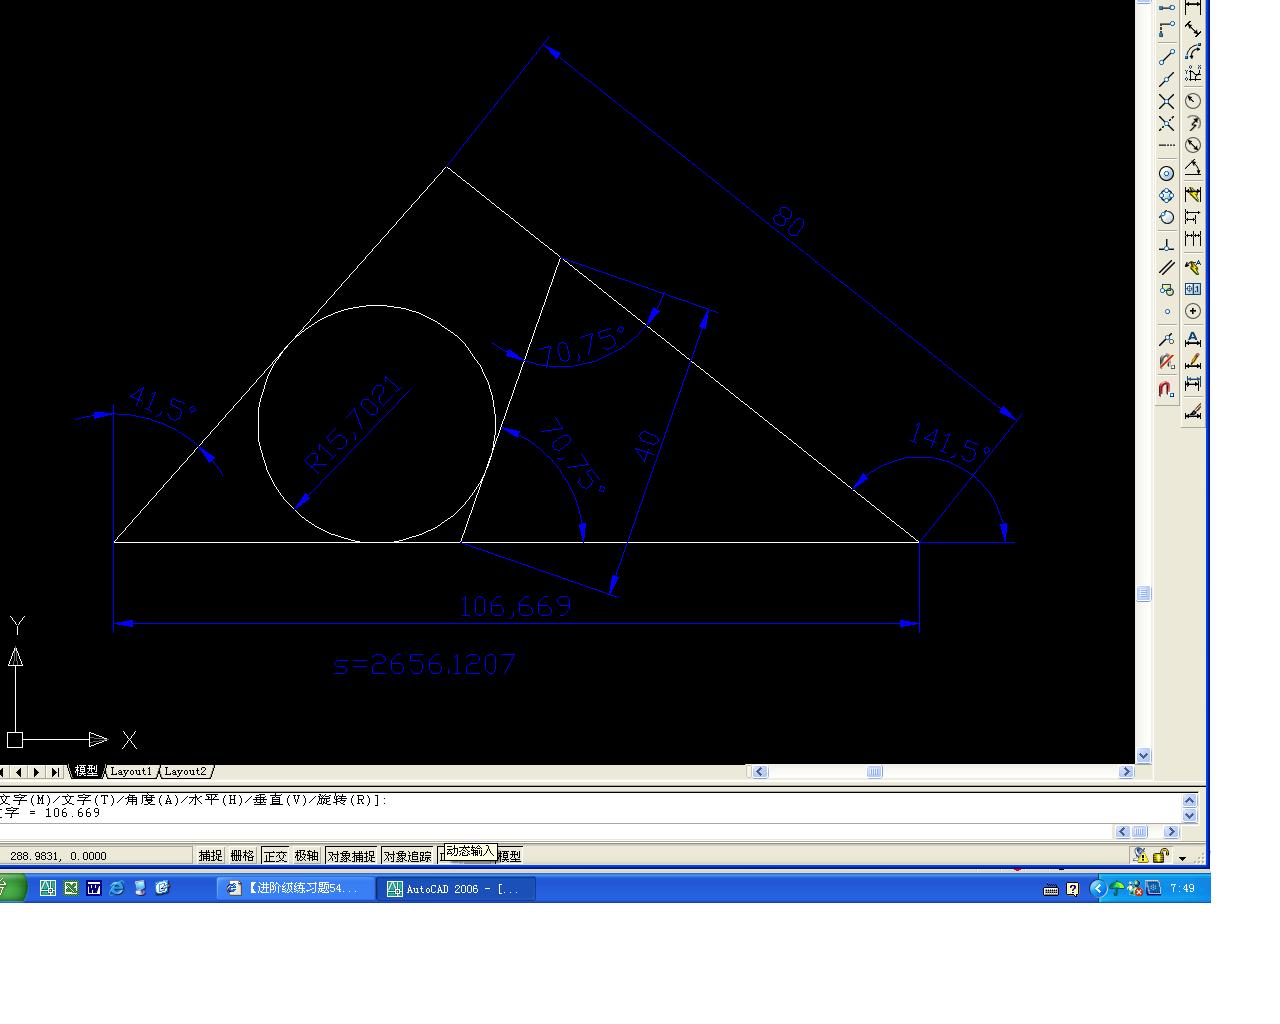Launch Word from quick launch

coord(94,887)
